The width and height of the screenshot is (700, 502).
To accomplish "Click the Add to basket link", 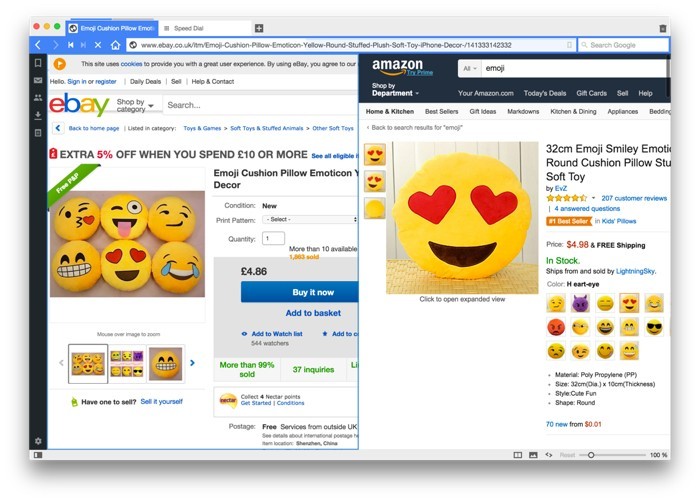I will click(313, 313).
